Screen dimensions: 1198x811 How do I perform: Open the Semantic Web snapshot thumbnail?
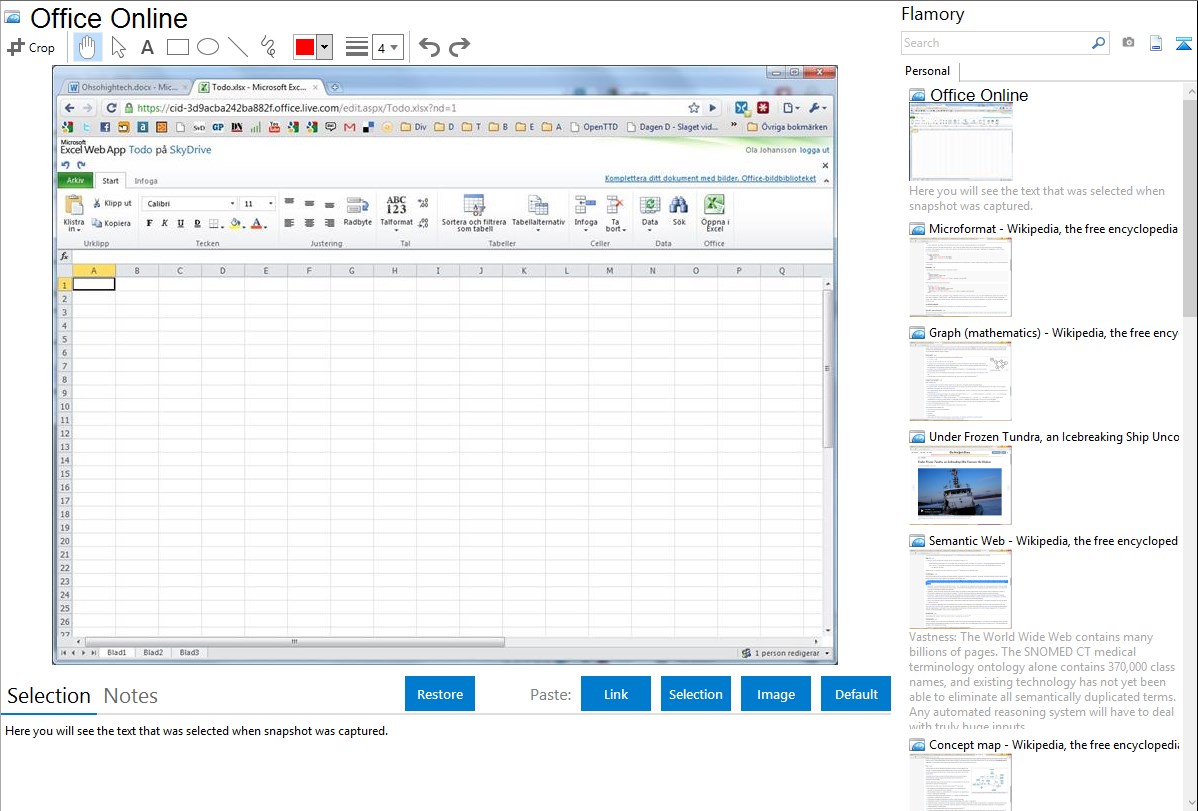click(x=960, y=589)
